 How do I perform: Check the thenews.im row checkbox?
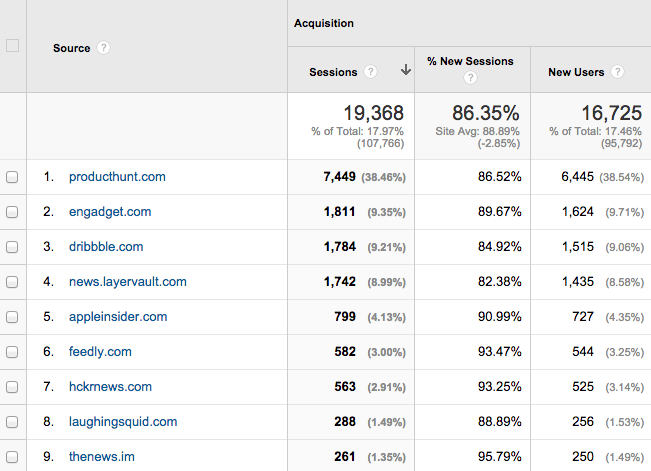click(12, 457)
